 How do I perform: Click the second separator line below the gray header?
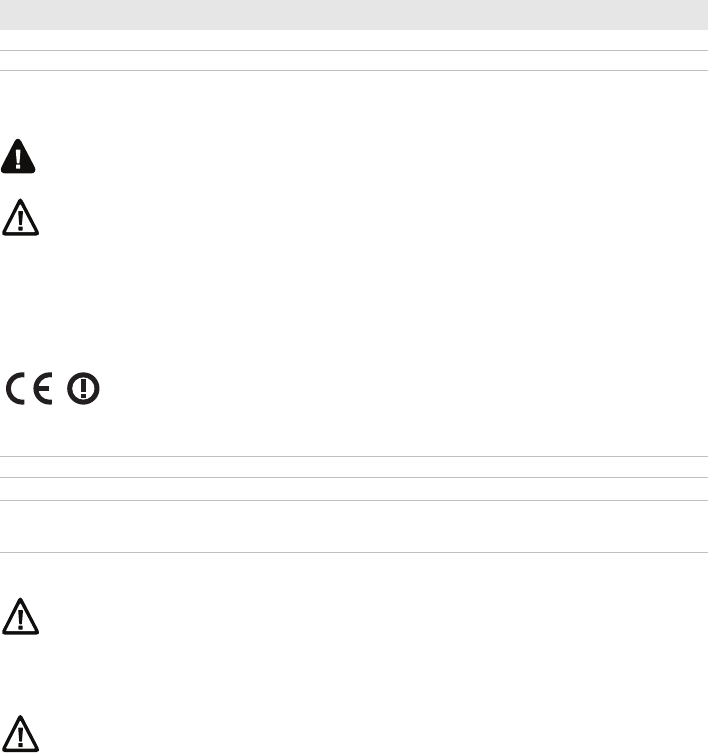click(x=354, y=71)
